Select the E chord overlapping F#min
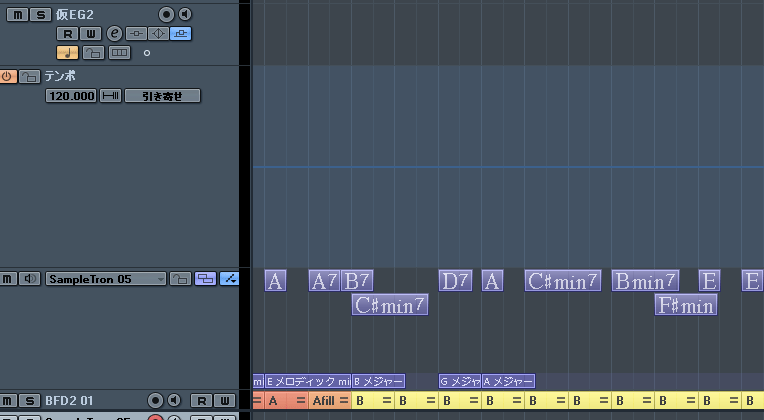The width and height of the screenshot is (764, 420). 709,281
